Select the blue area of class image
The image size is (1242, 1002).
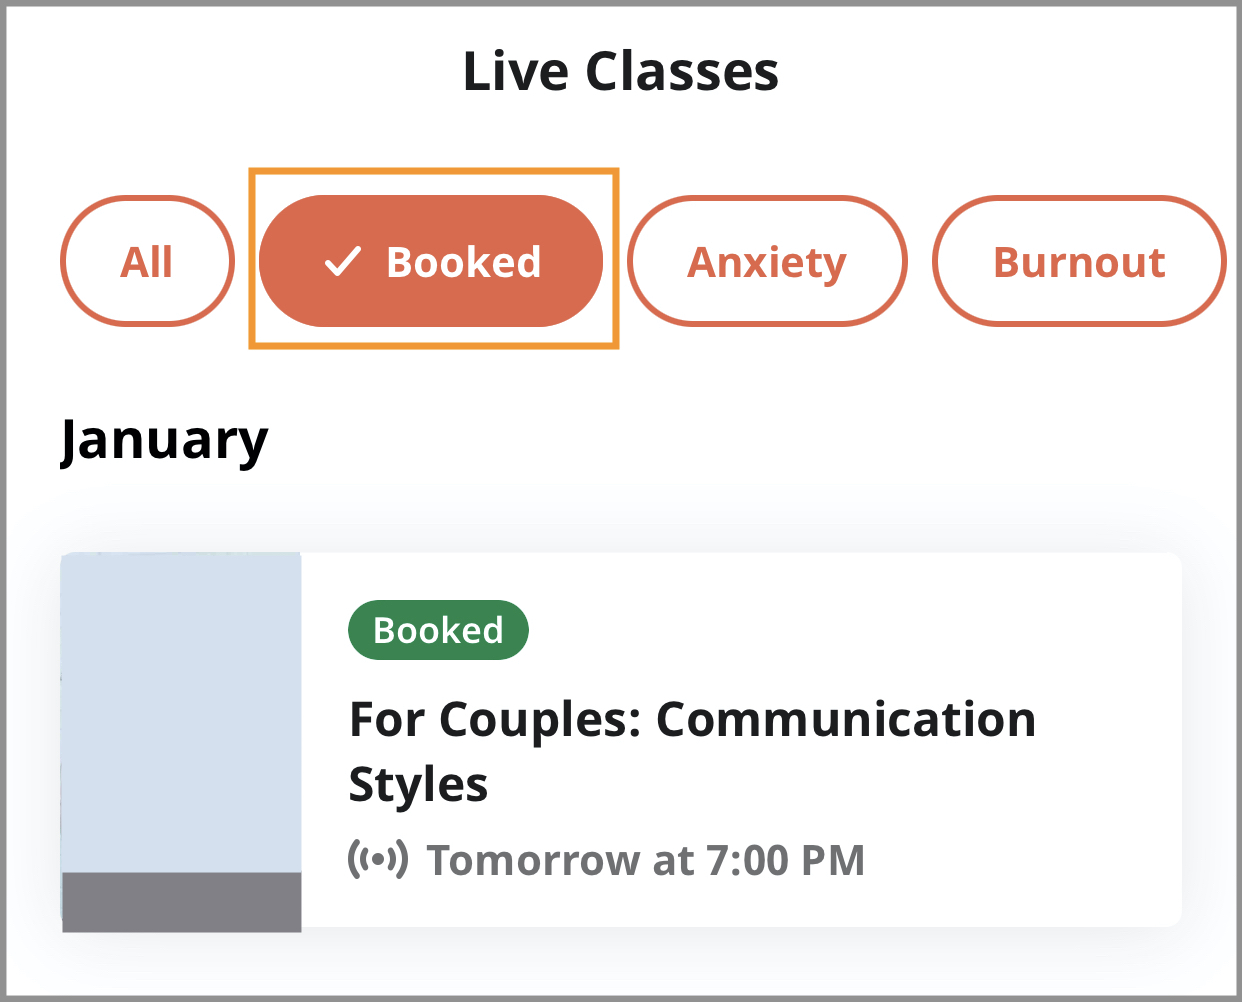click(181, 710)
